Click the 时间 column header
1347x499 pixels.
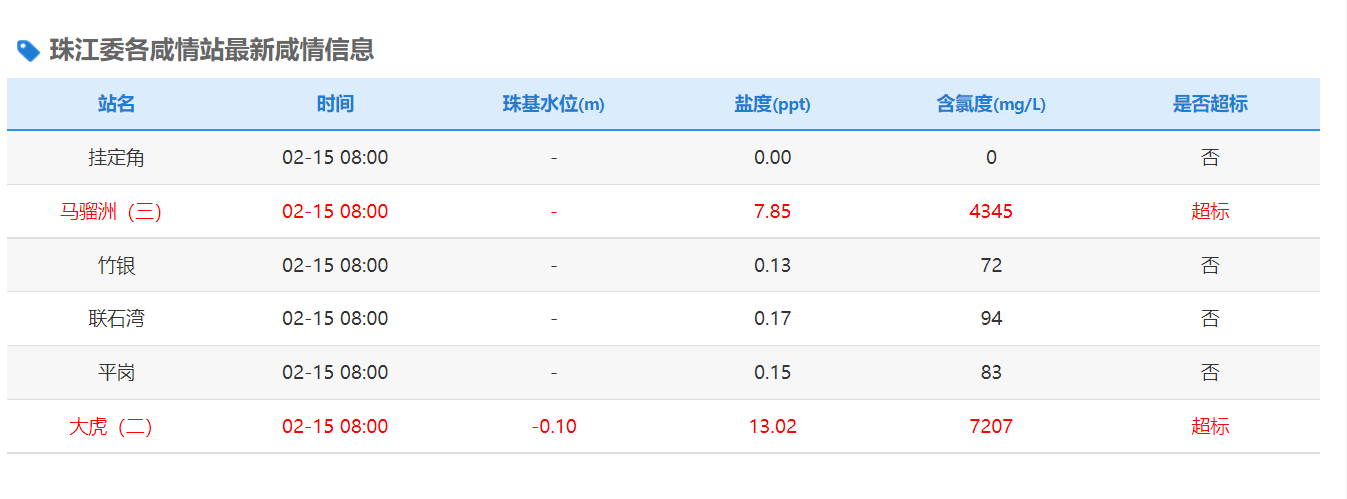335,104
